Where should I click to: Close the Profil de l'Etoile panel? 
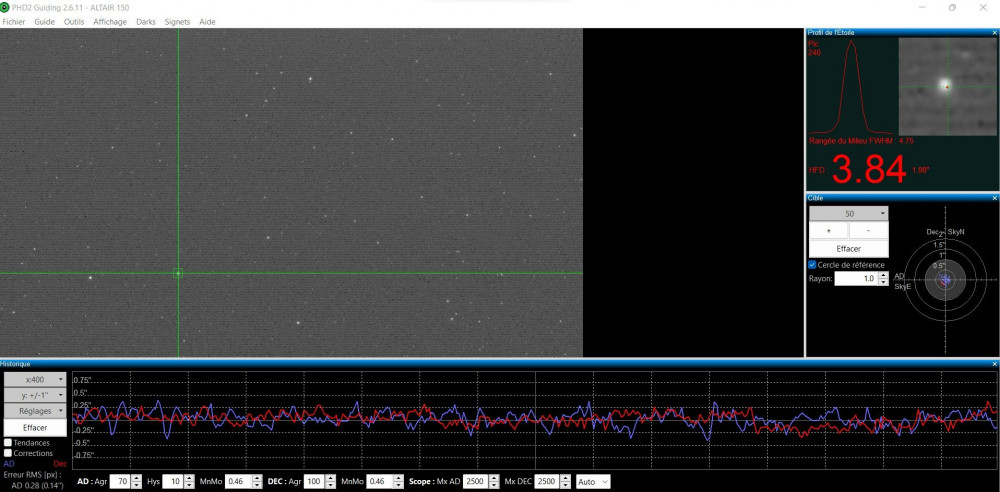pos(994,32)
